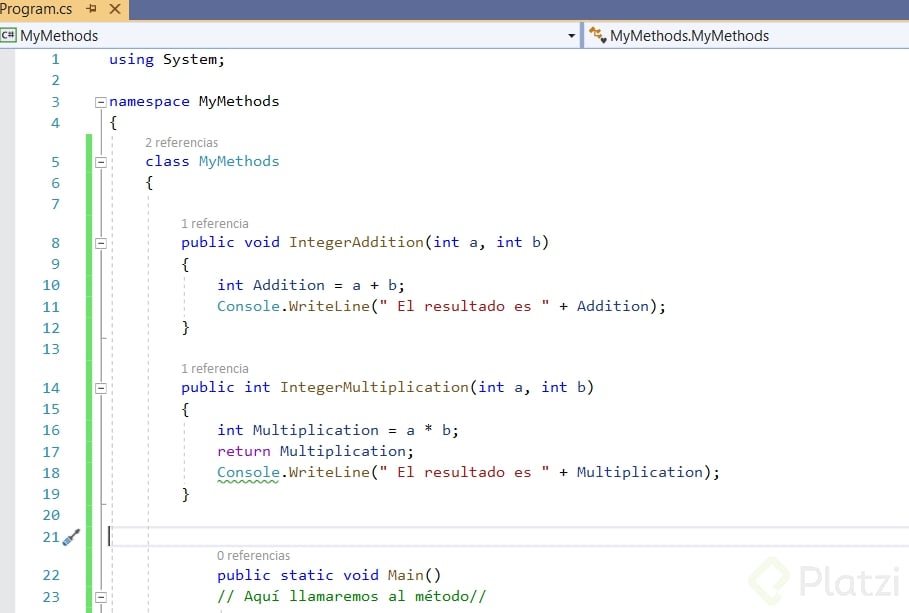Click 'System' on line 1
The height and width of the screenshot is (613, 909).
point(190,60)
